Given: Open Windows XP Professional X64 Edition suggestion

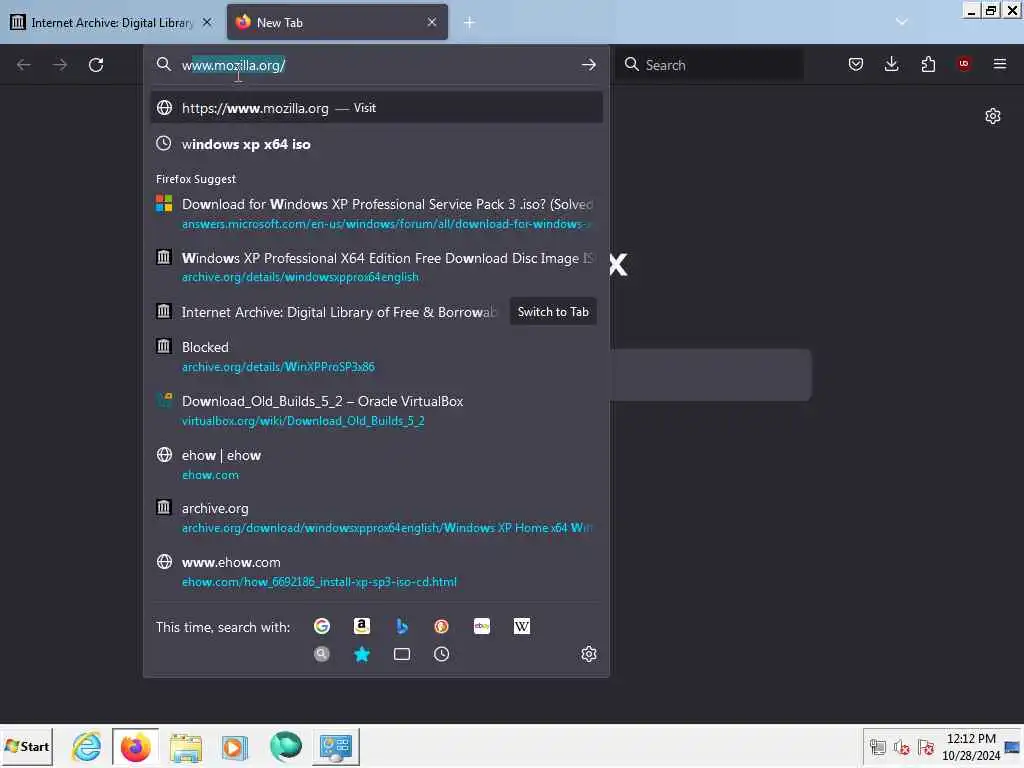Looking at the screenshot, I should point(376,267).
